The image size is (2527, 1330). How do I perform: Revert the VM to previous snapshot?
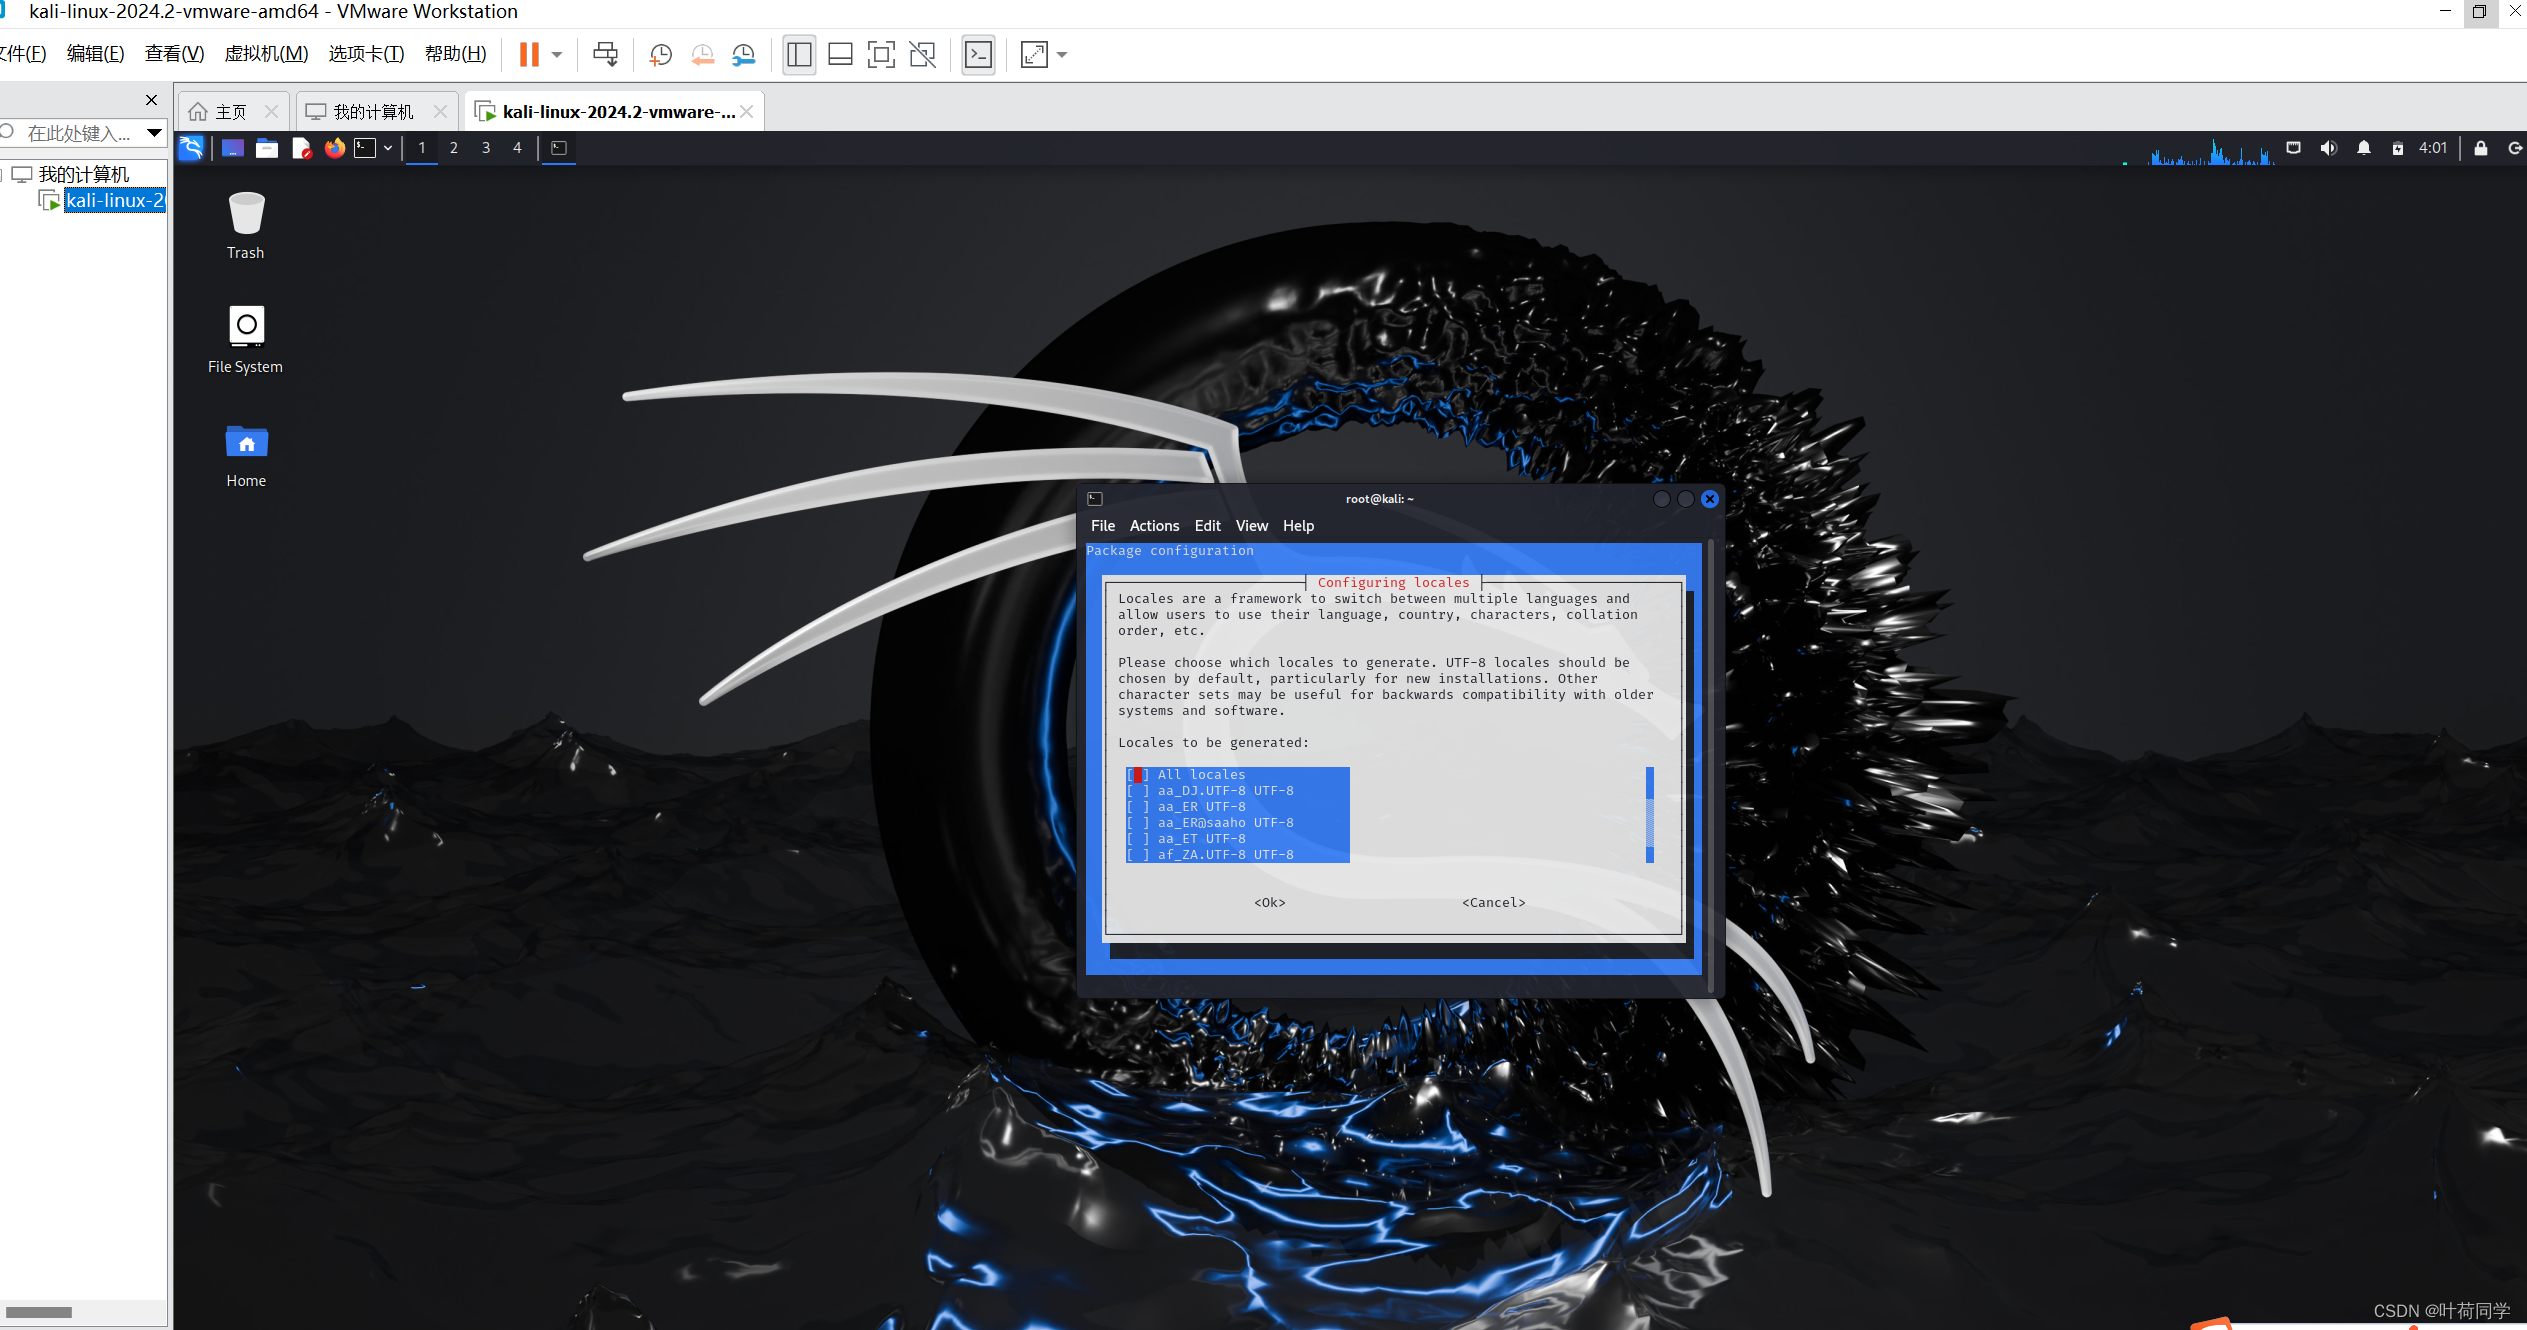[x=702, y=55]
